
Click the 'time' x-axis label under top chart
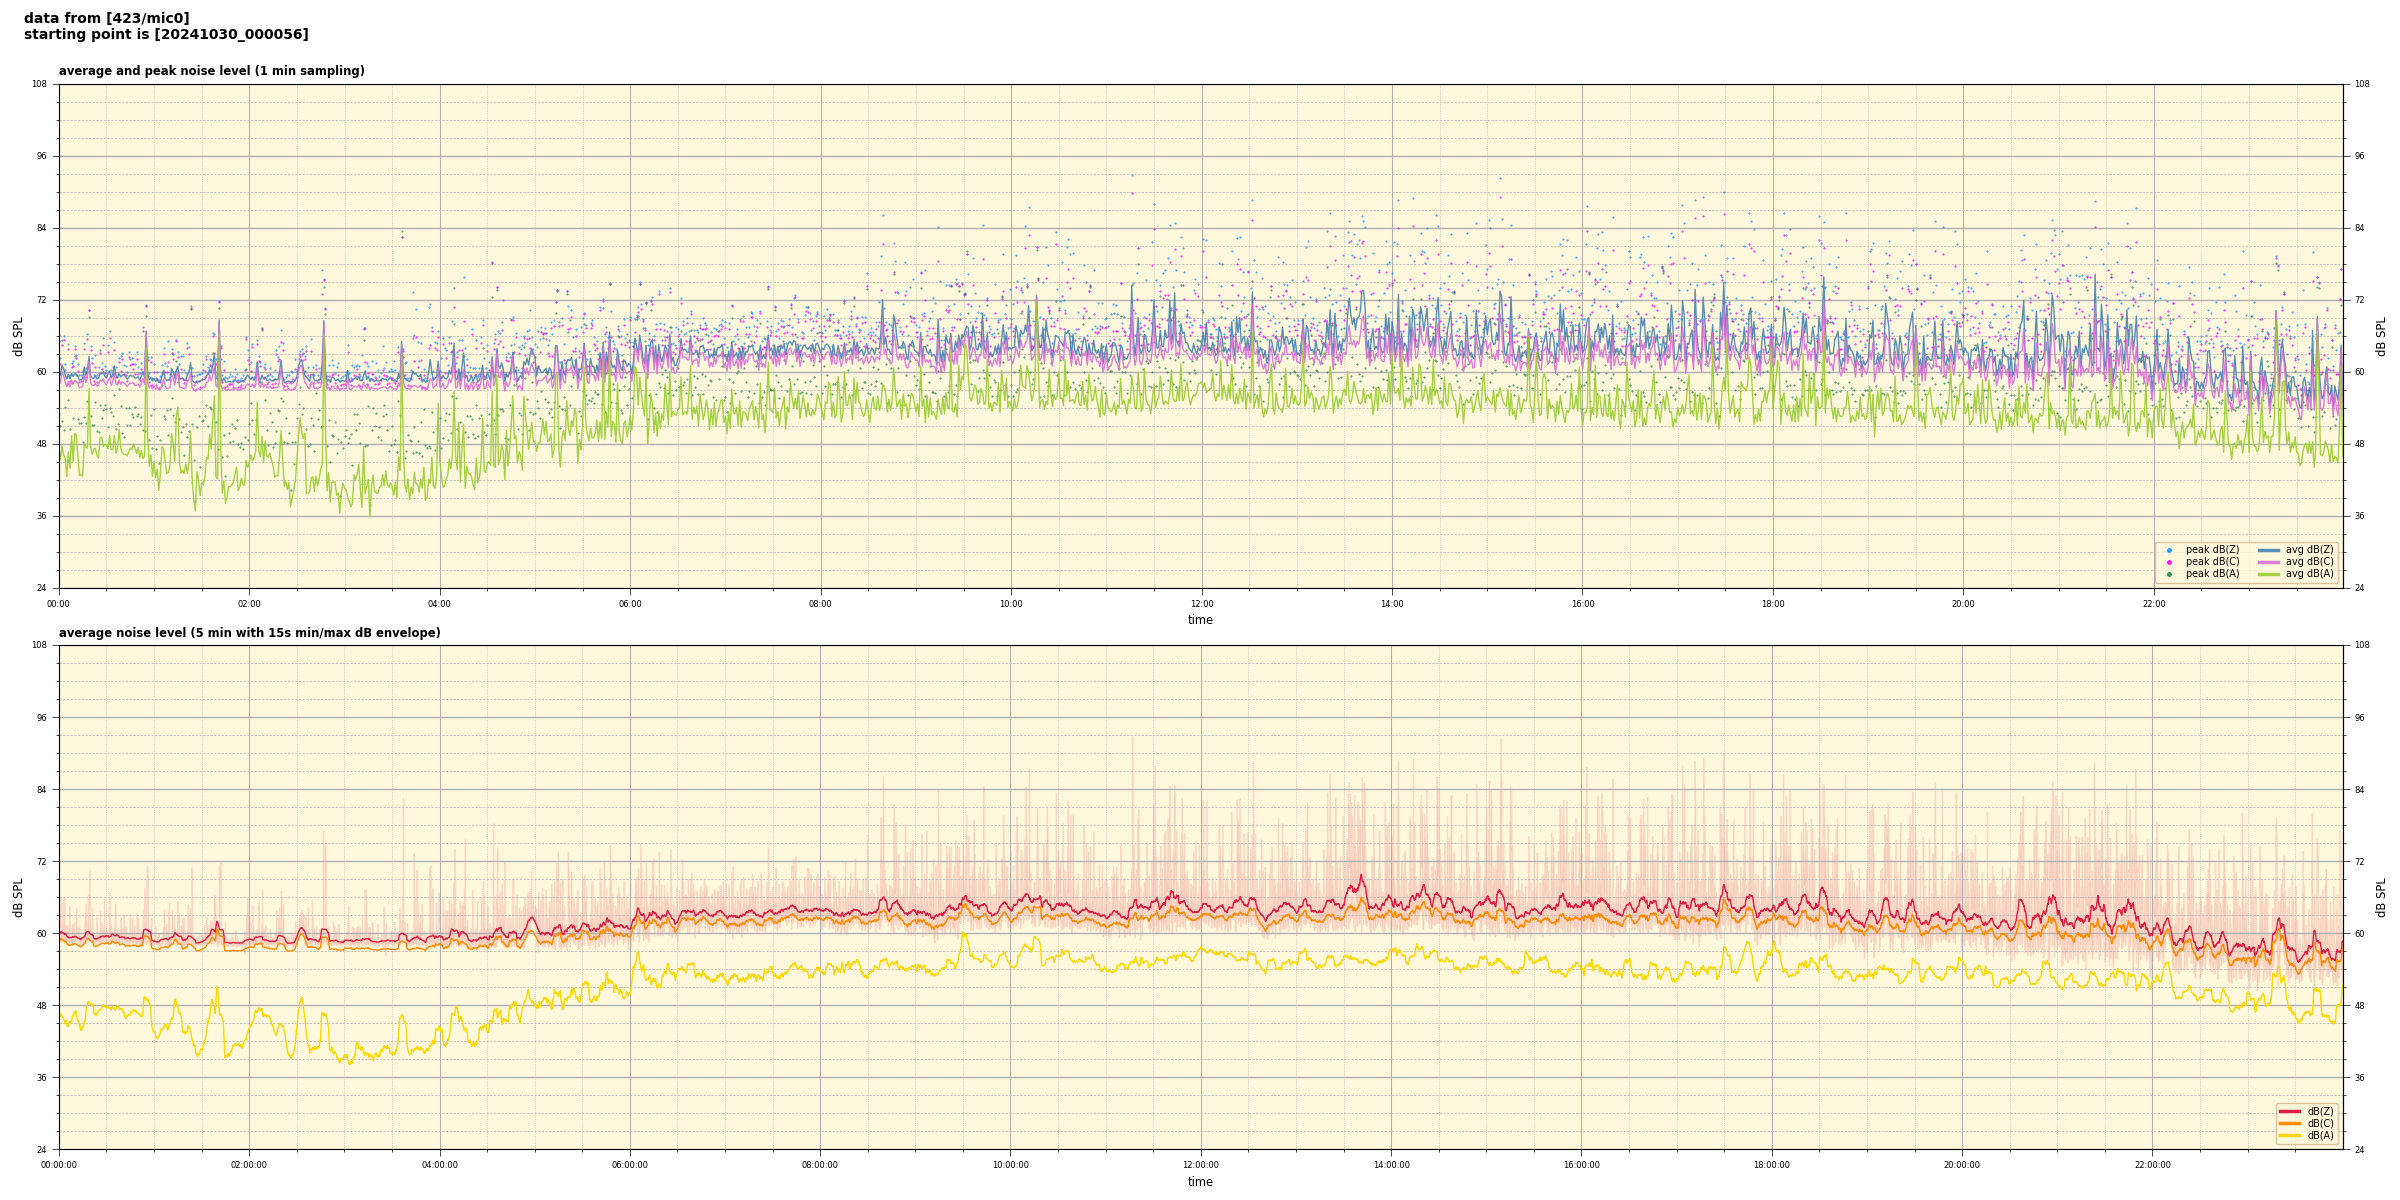pyautogui.click(x=1200, y=620)
